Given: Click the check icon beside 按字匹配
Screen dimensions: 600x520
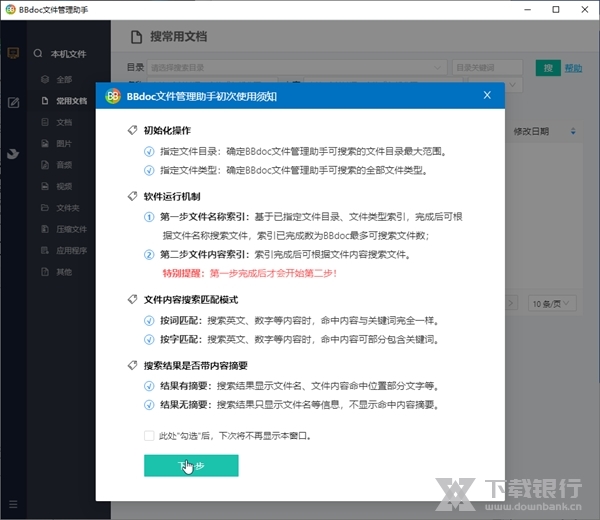Looking at the screenshot, I should tap(149, 339).
